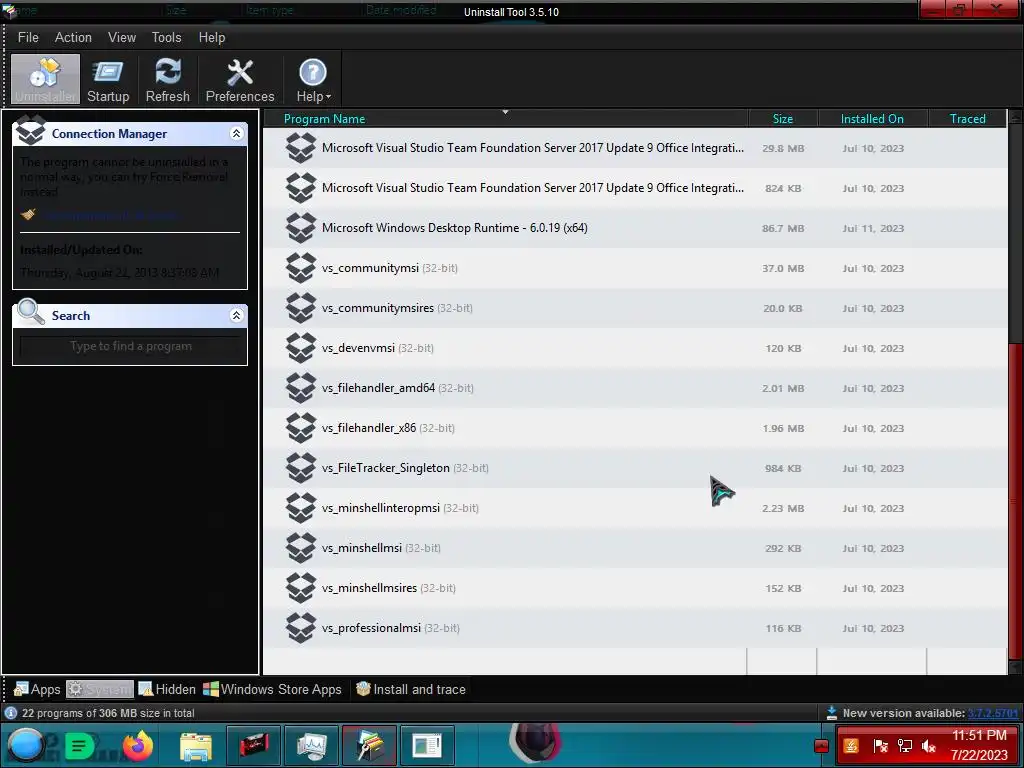Viewport: 1024px width, 768px height.
Task: Click the vs_communitymsi package icon
Action: [x=301, y=268]
